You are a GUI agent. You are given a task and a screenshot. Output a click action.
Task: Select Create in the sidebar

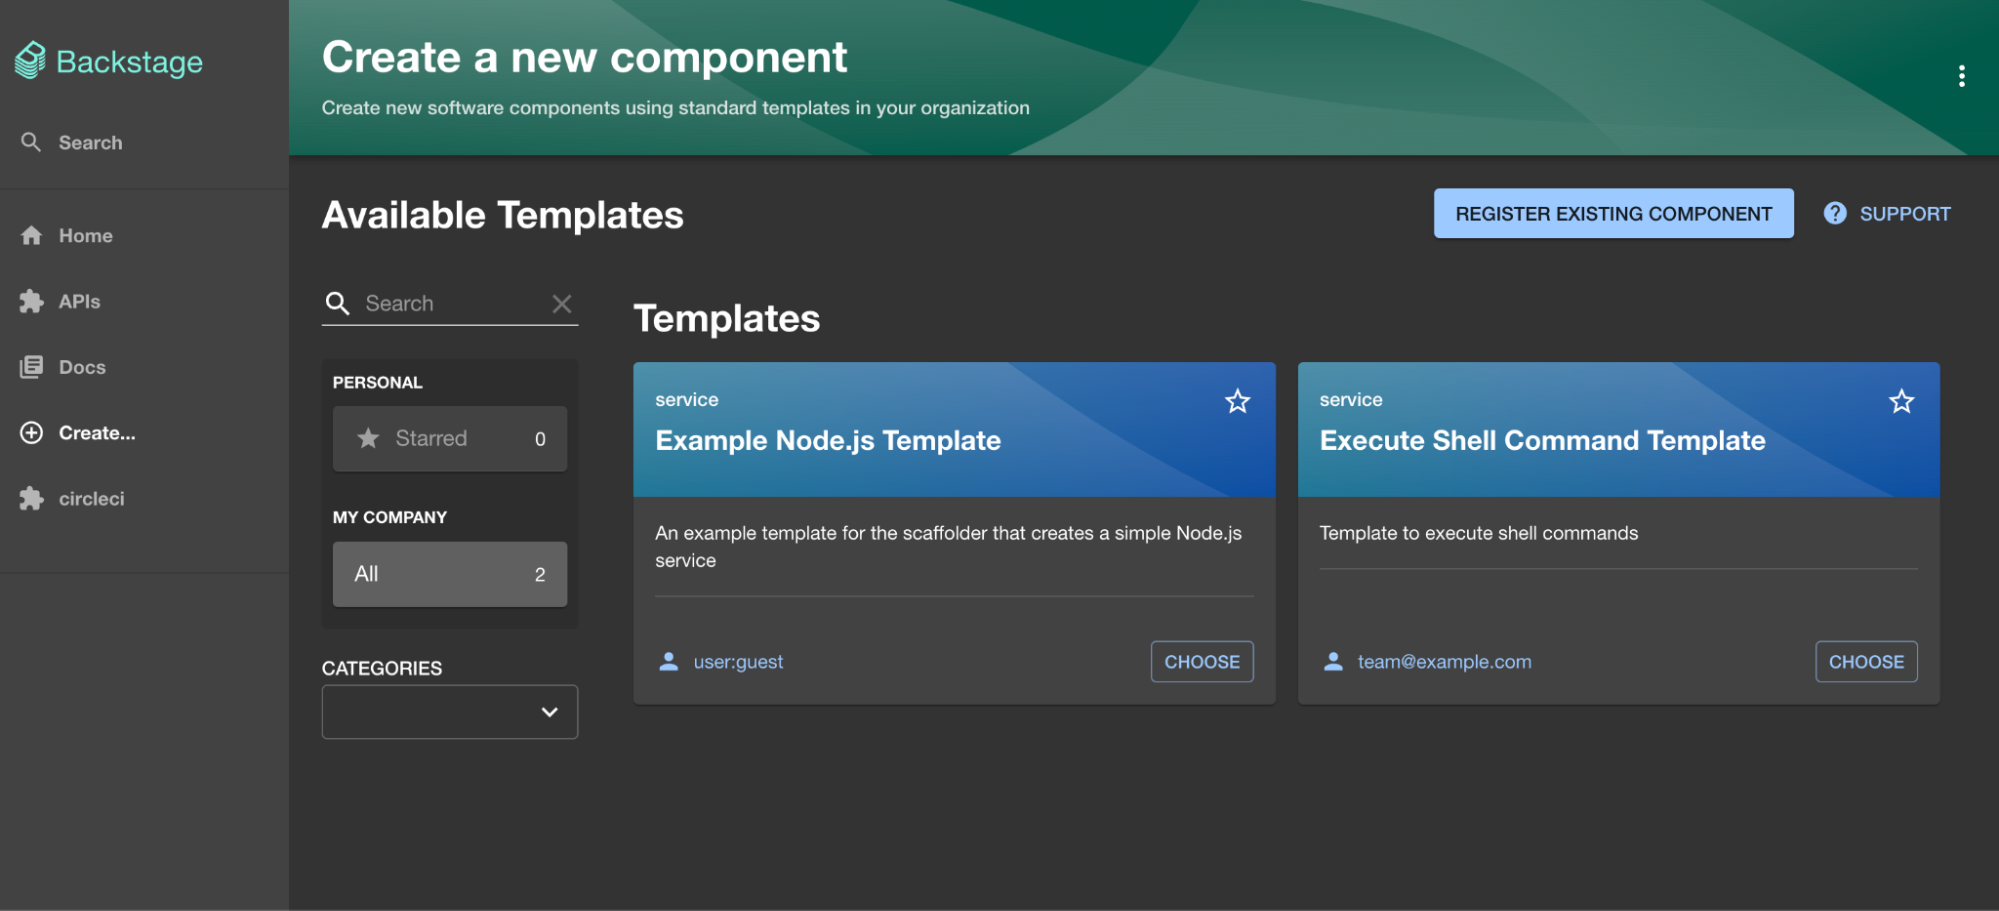(97, 432)
